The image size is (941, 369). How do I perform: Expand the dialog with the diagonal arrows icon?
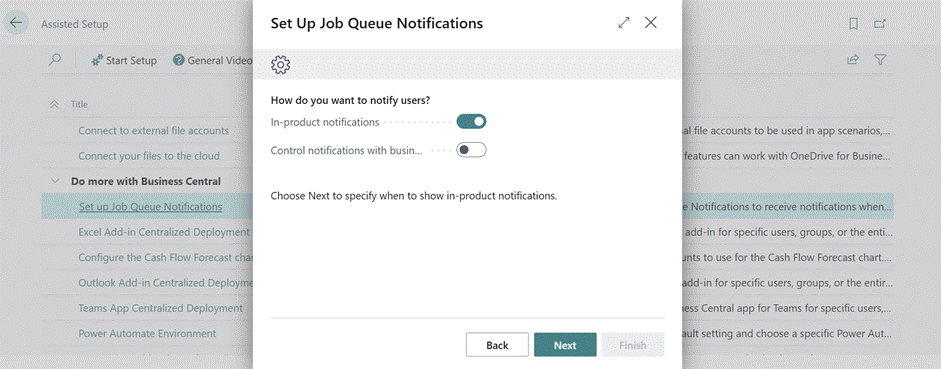click(624, 23)
